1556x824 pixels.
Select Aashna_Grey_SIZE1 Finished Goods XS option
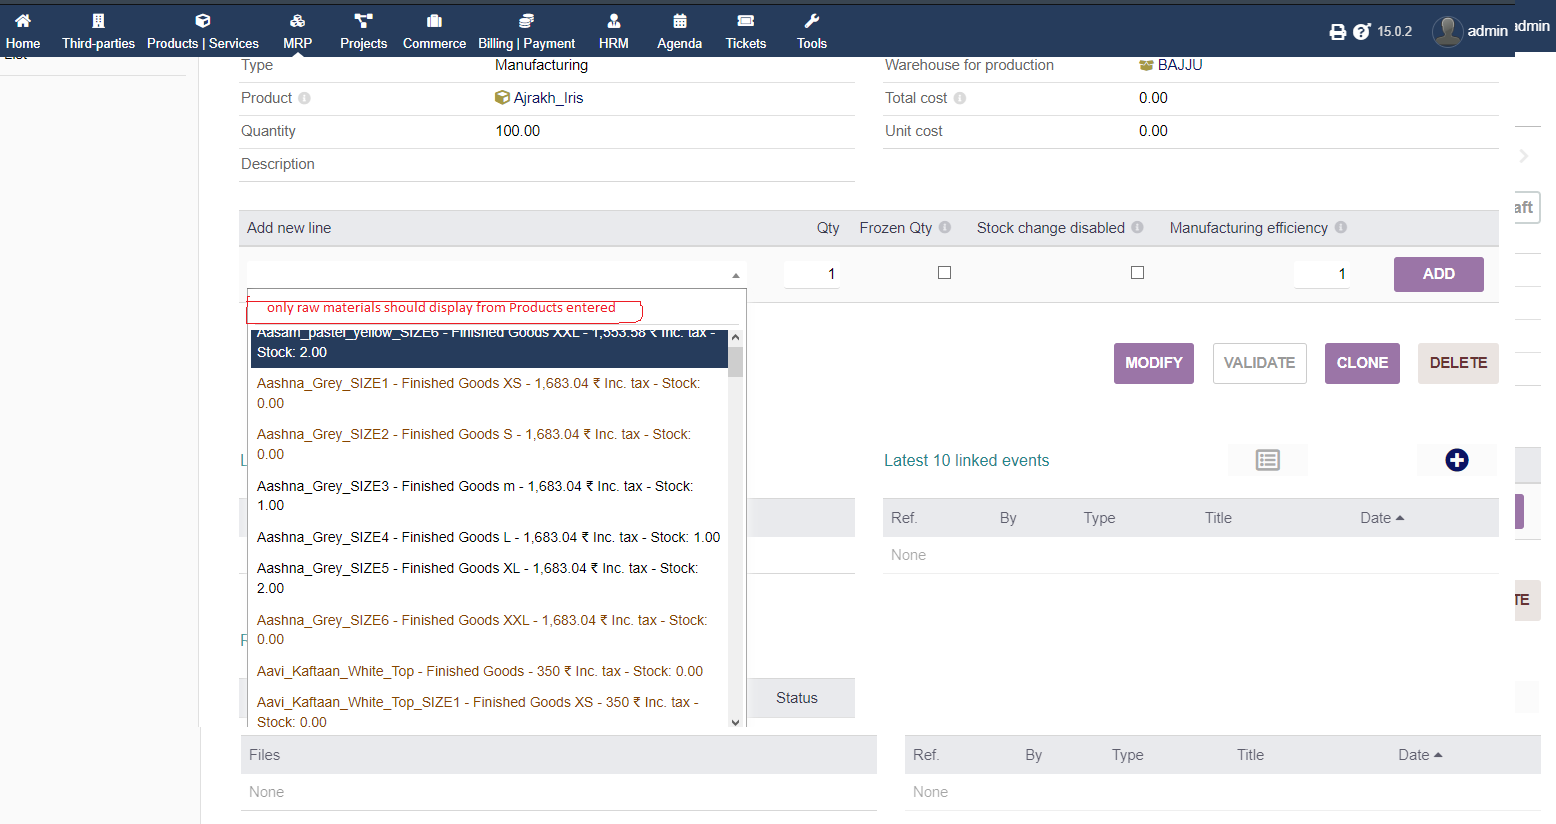tap(489, 393)
